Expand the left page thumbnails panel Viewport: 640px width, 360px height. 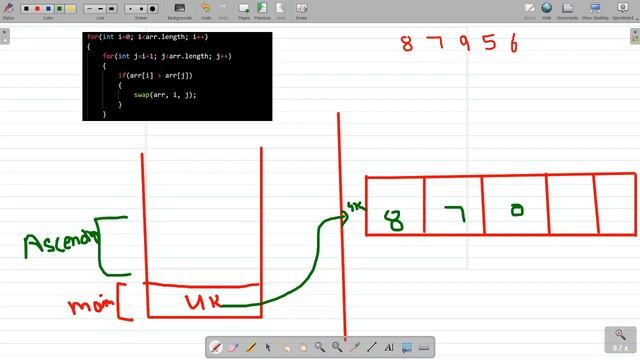(4, 36)
